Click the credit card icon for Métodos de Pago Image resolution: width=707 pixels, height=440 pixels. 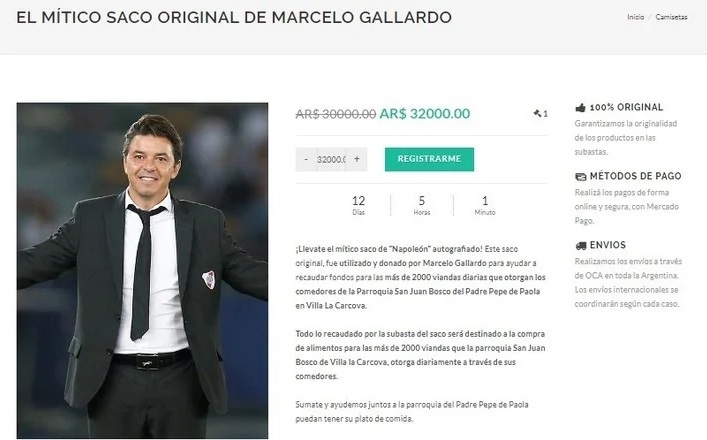coord(580,176)
